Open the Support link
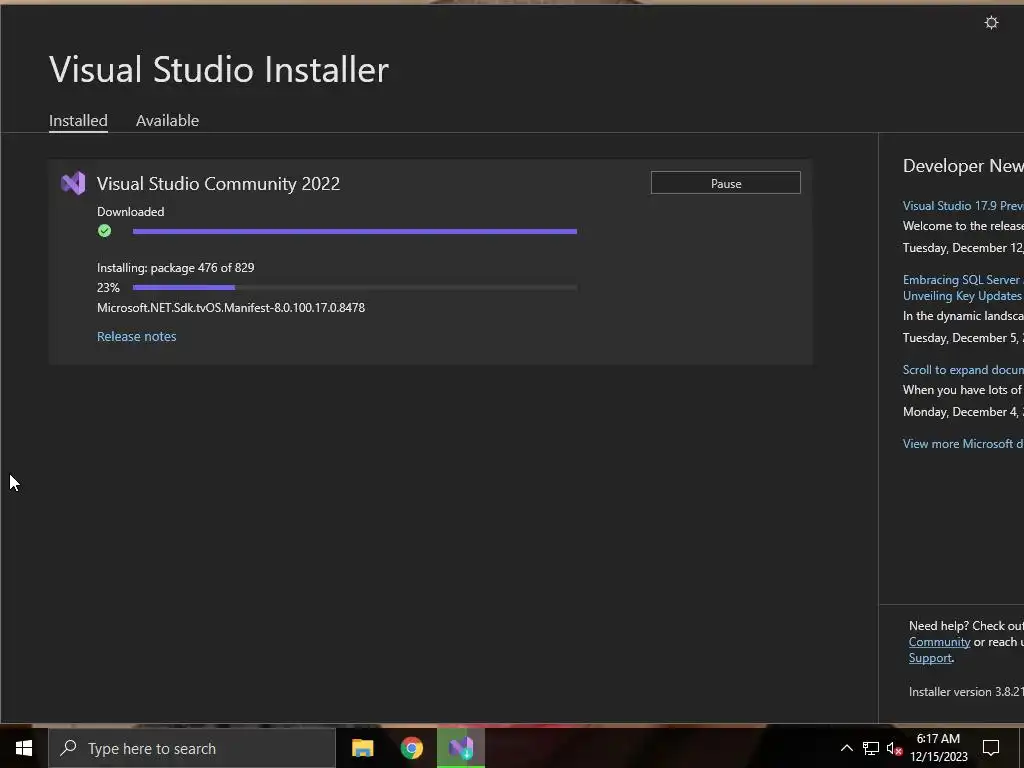This screenshot has width=1024, height=768. coord(930,658)
